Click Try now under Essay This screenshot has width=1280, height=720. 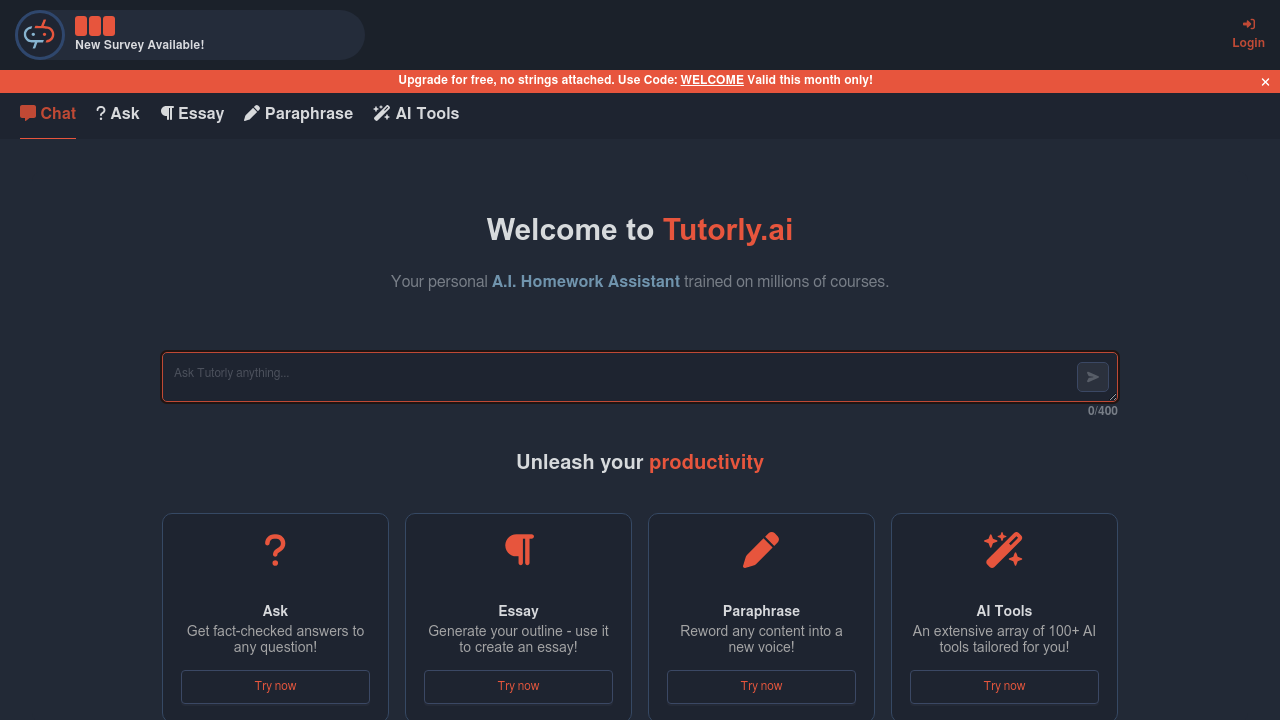click(518, 687)
